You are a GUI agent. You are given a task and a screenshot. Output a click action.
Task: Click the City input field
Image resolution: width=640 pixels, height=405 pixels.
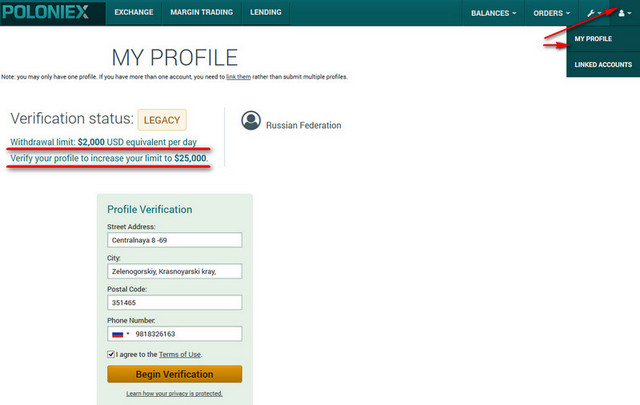click(175, 271)
